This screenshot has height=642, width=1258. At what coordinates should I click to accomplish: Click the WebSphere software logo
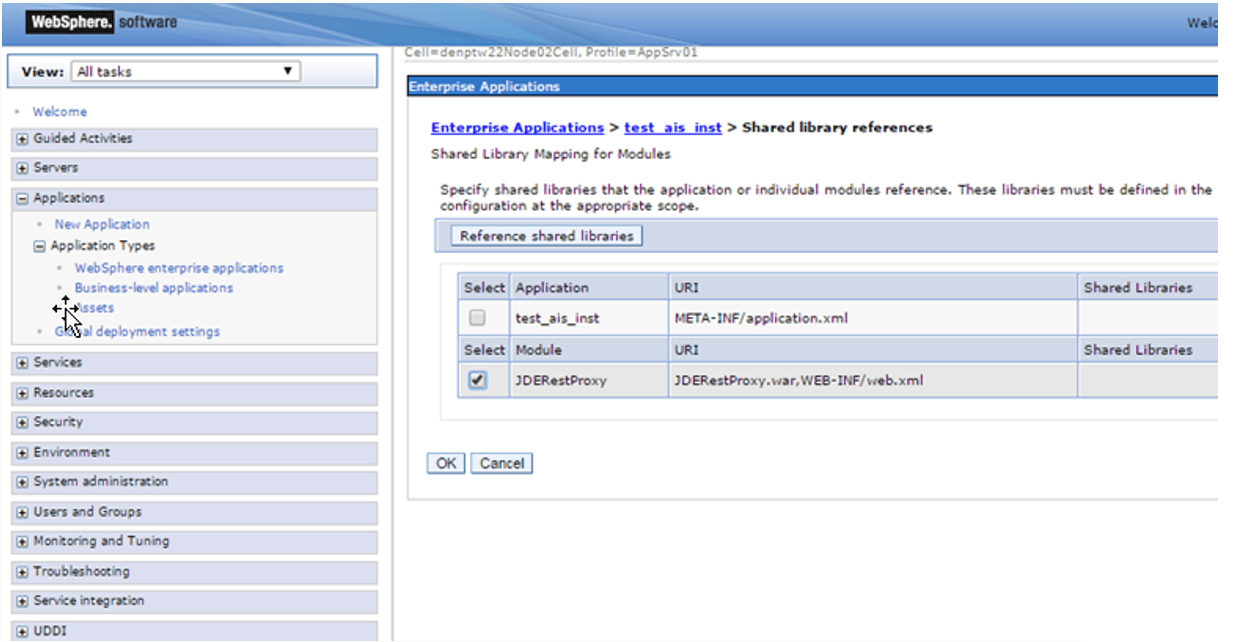tap(101, 22)
